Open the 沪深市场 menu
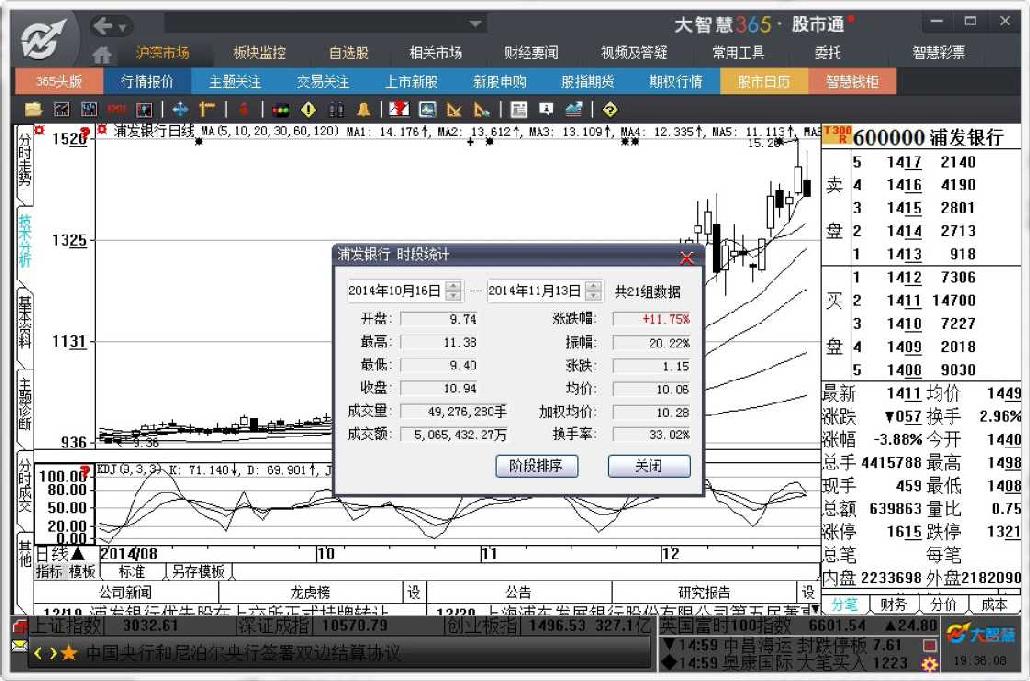Viewport: 1030px width, 681px height. 162,53
